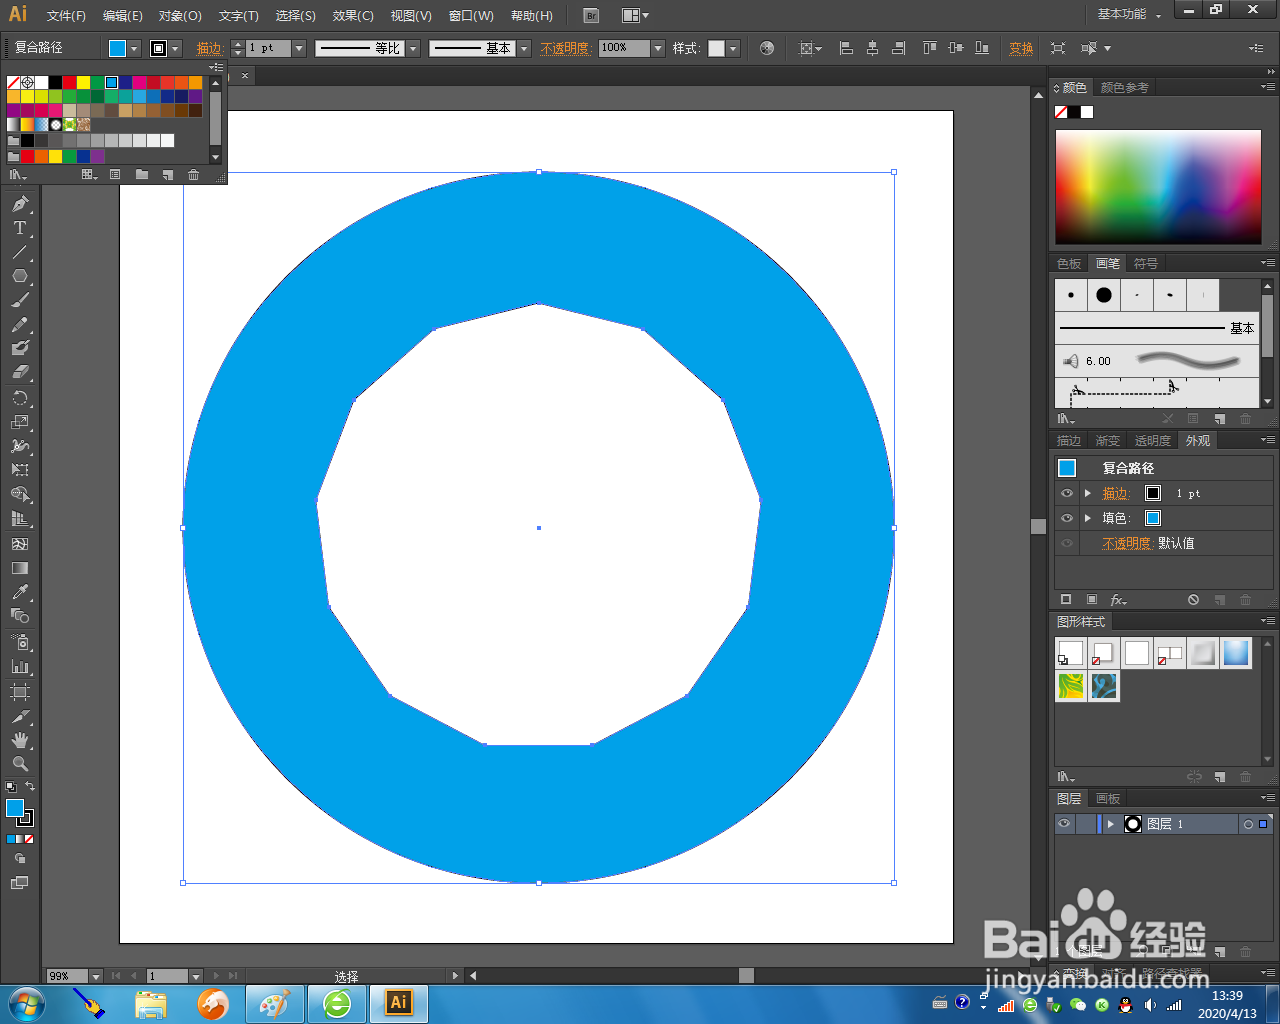Open the 对象(O) menu
This screenshot has height=1024, width=1280.
[x=180, y=15]
